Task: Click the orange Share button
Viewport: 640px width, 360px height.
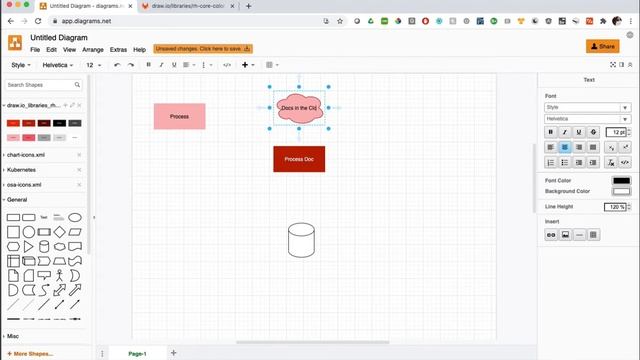Action: pos(602,47)
